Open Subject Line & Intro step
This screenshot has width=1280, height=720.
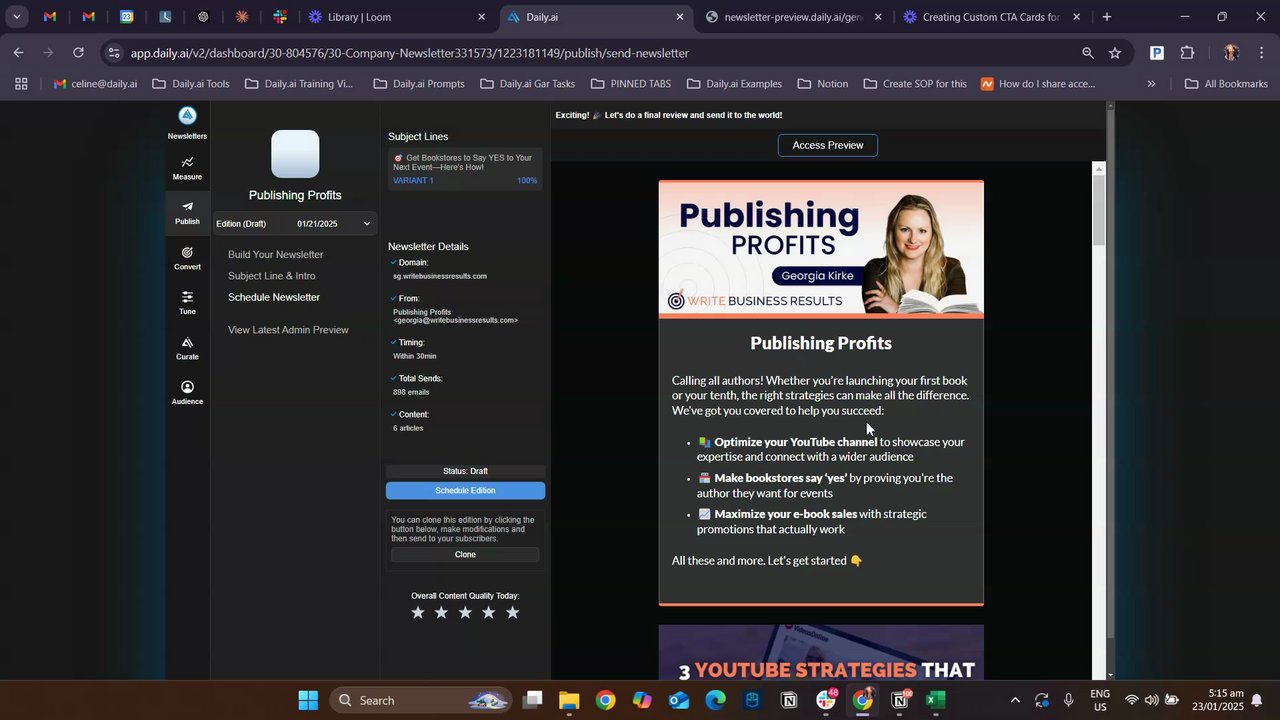(x=272, y=276)
